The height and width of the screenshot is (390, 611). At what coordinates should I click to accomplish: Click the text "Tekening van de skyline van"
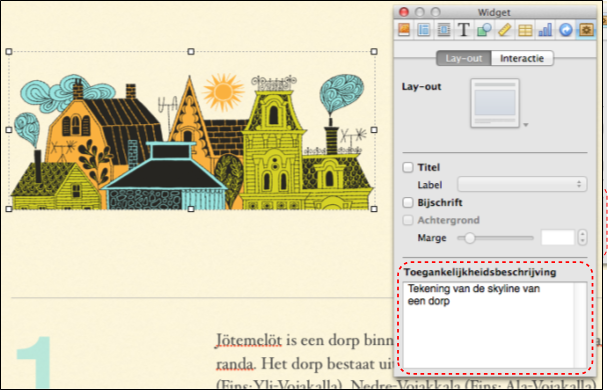click(474, 289)
